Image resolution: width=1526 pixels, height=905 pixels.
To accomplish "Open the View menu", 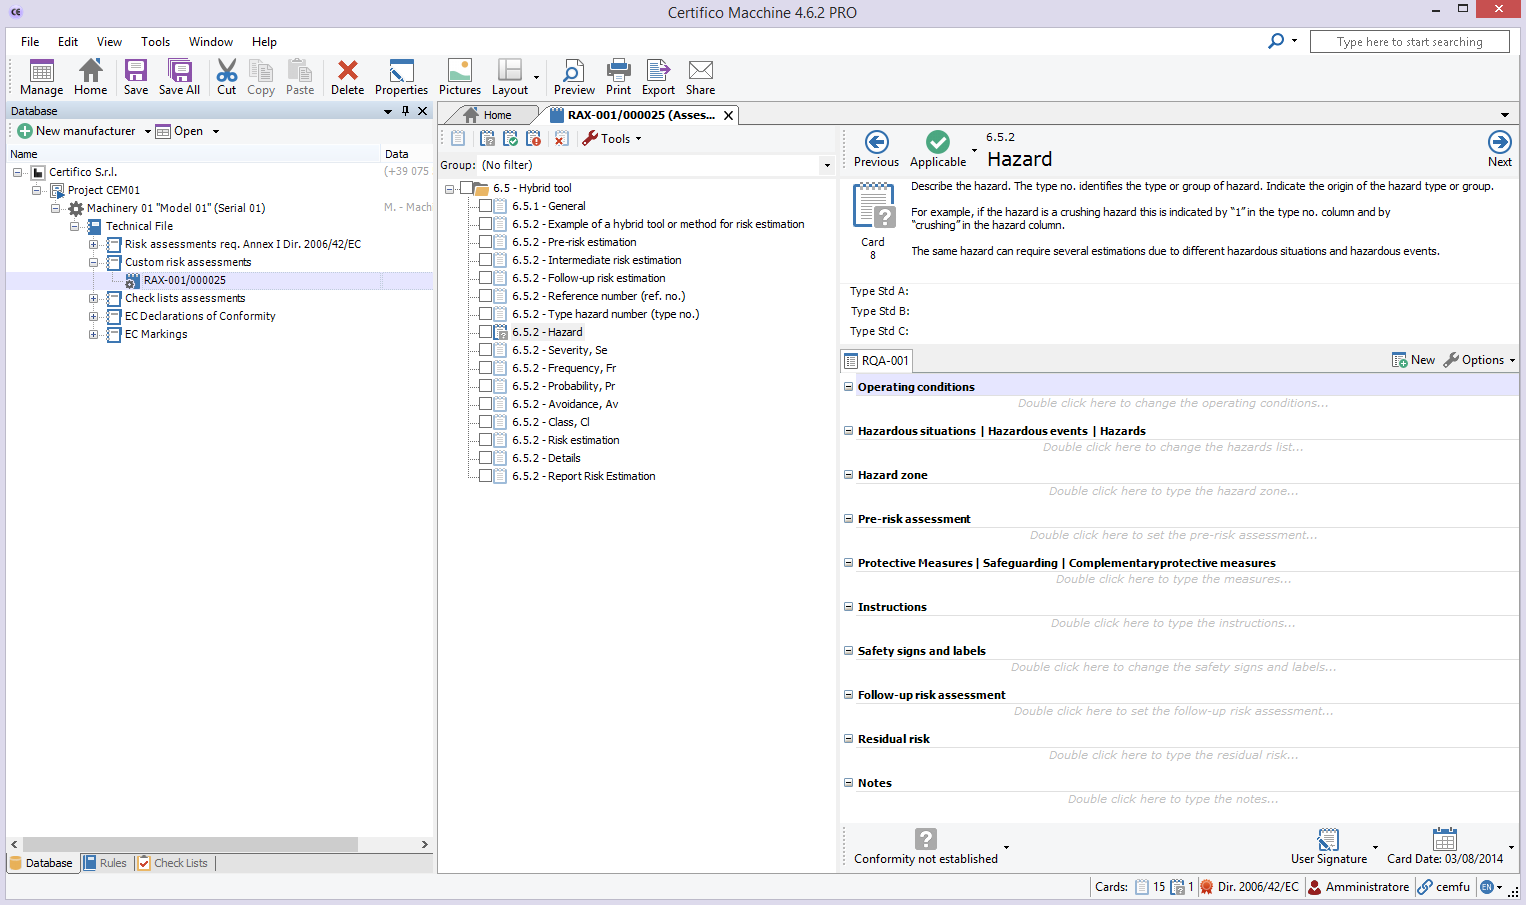I will pos(109,42).
